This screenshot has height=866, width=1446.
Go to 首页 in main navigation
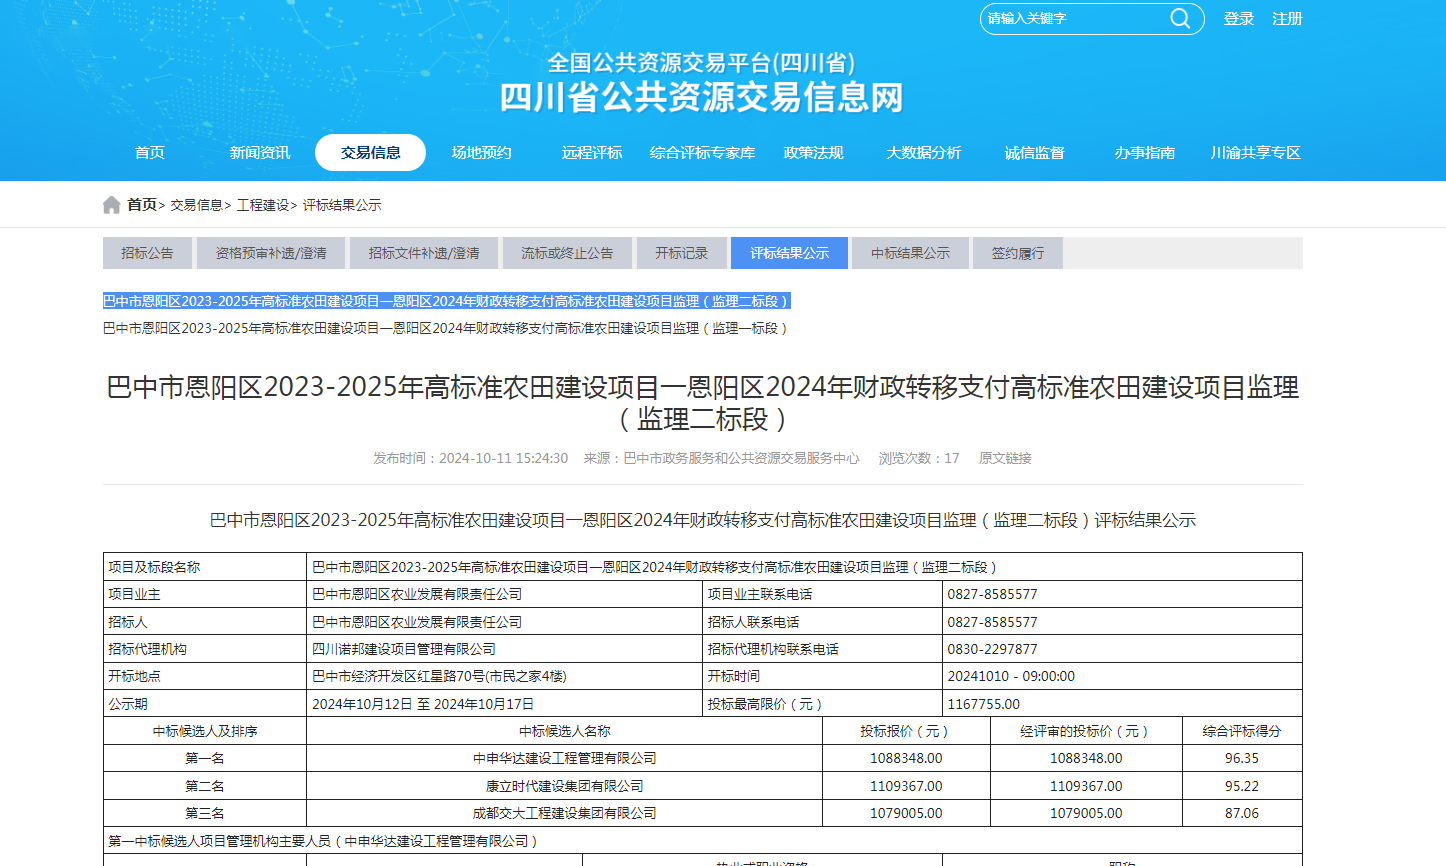[150, 153]
